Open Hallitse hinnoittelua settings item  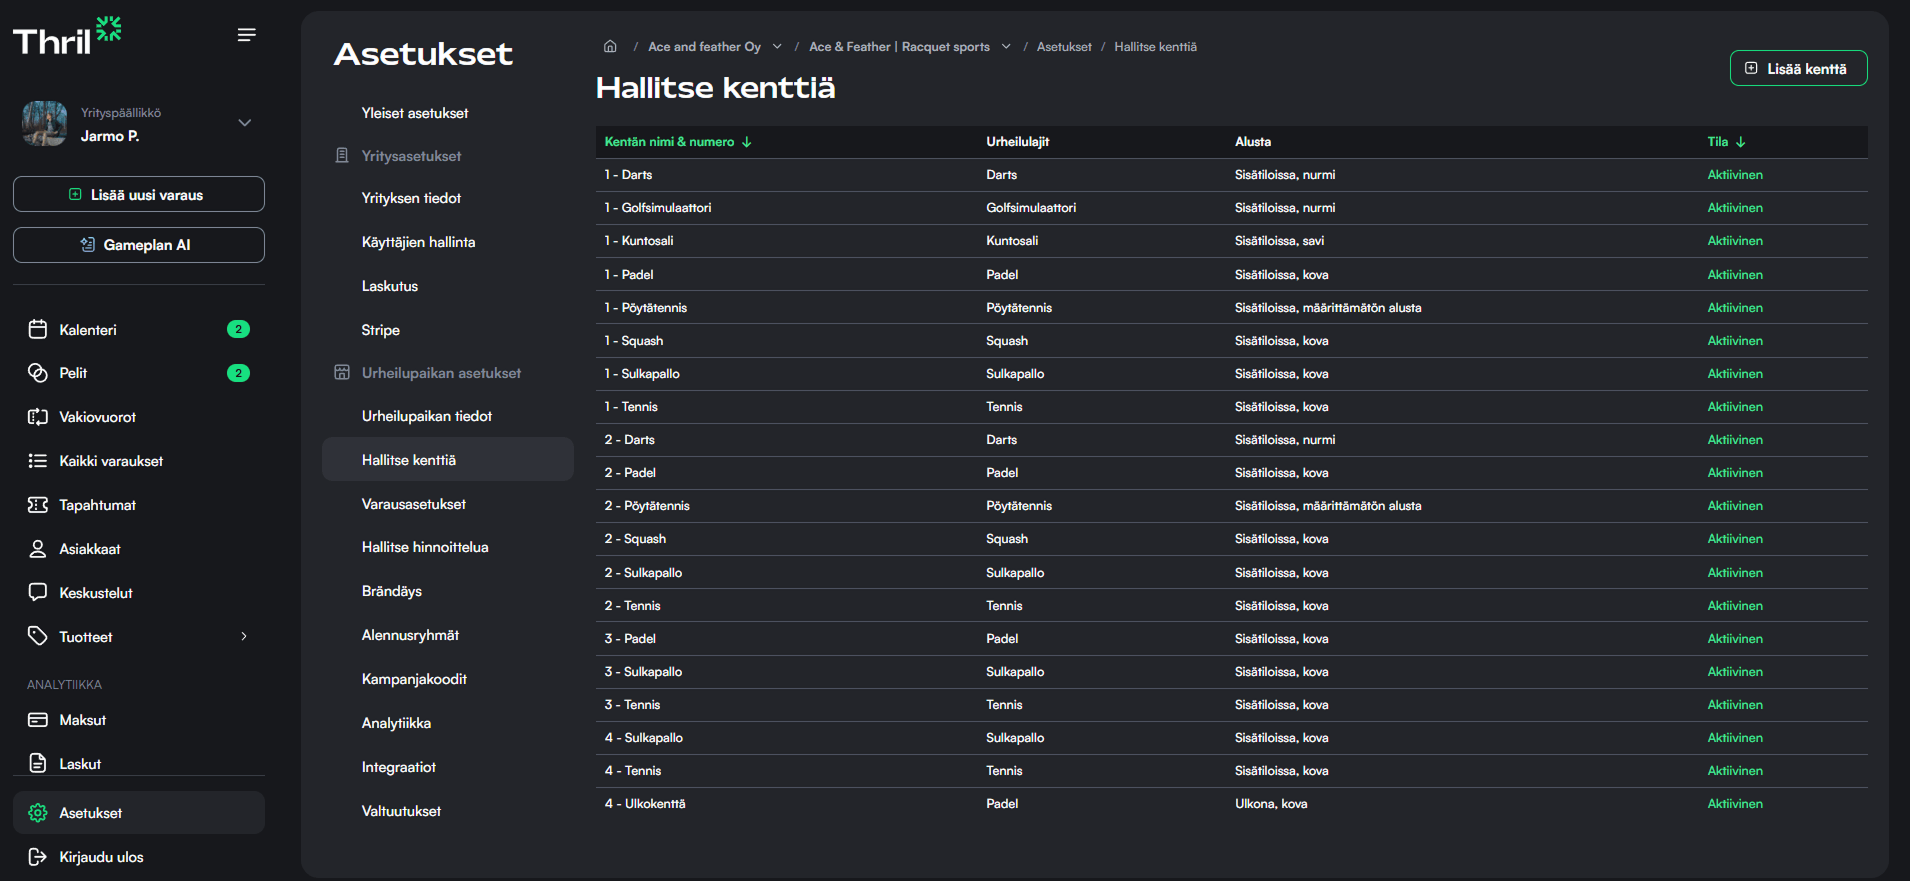click(x=425, y=547)
